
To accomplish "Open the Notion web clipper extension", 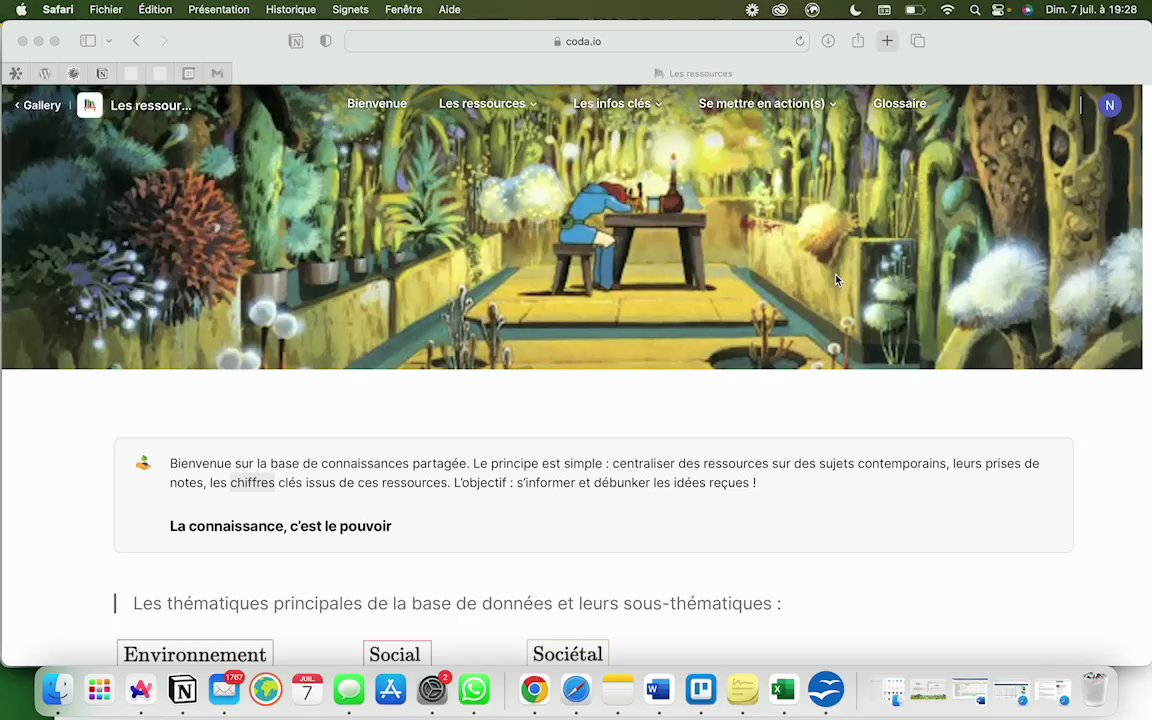I will [x=296, y=41].
